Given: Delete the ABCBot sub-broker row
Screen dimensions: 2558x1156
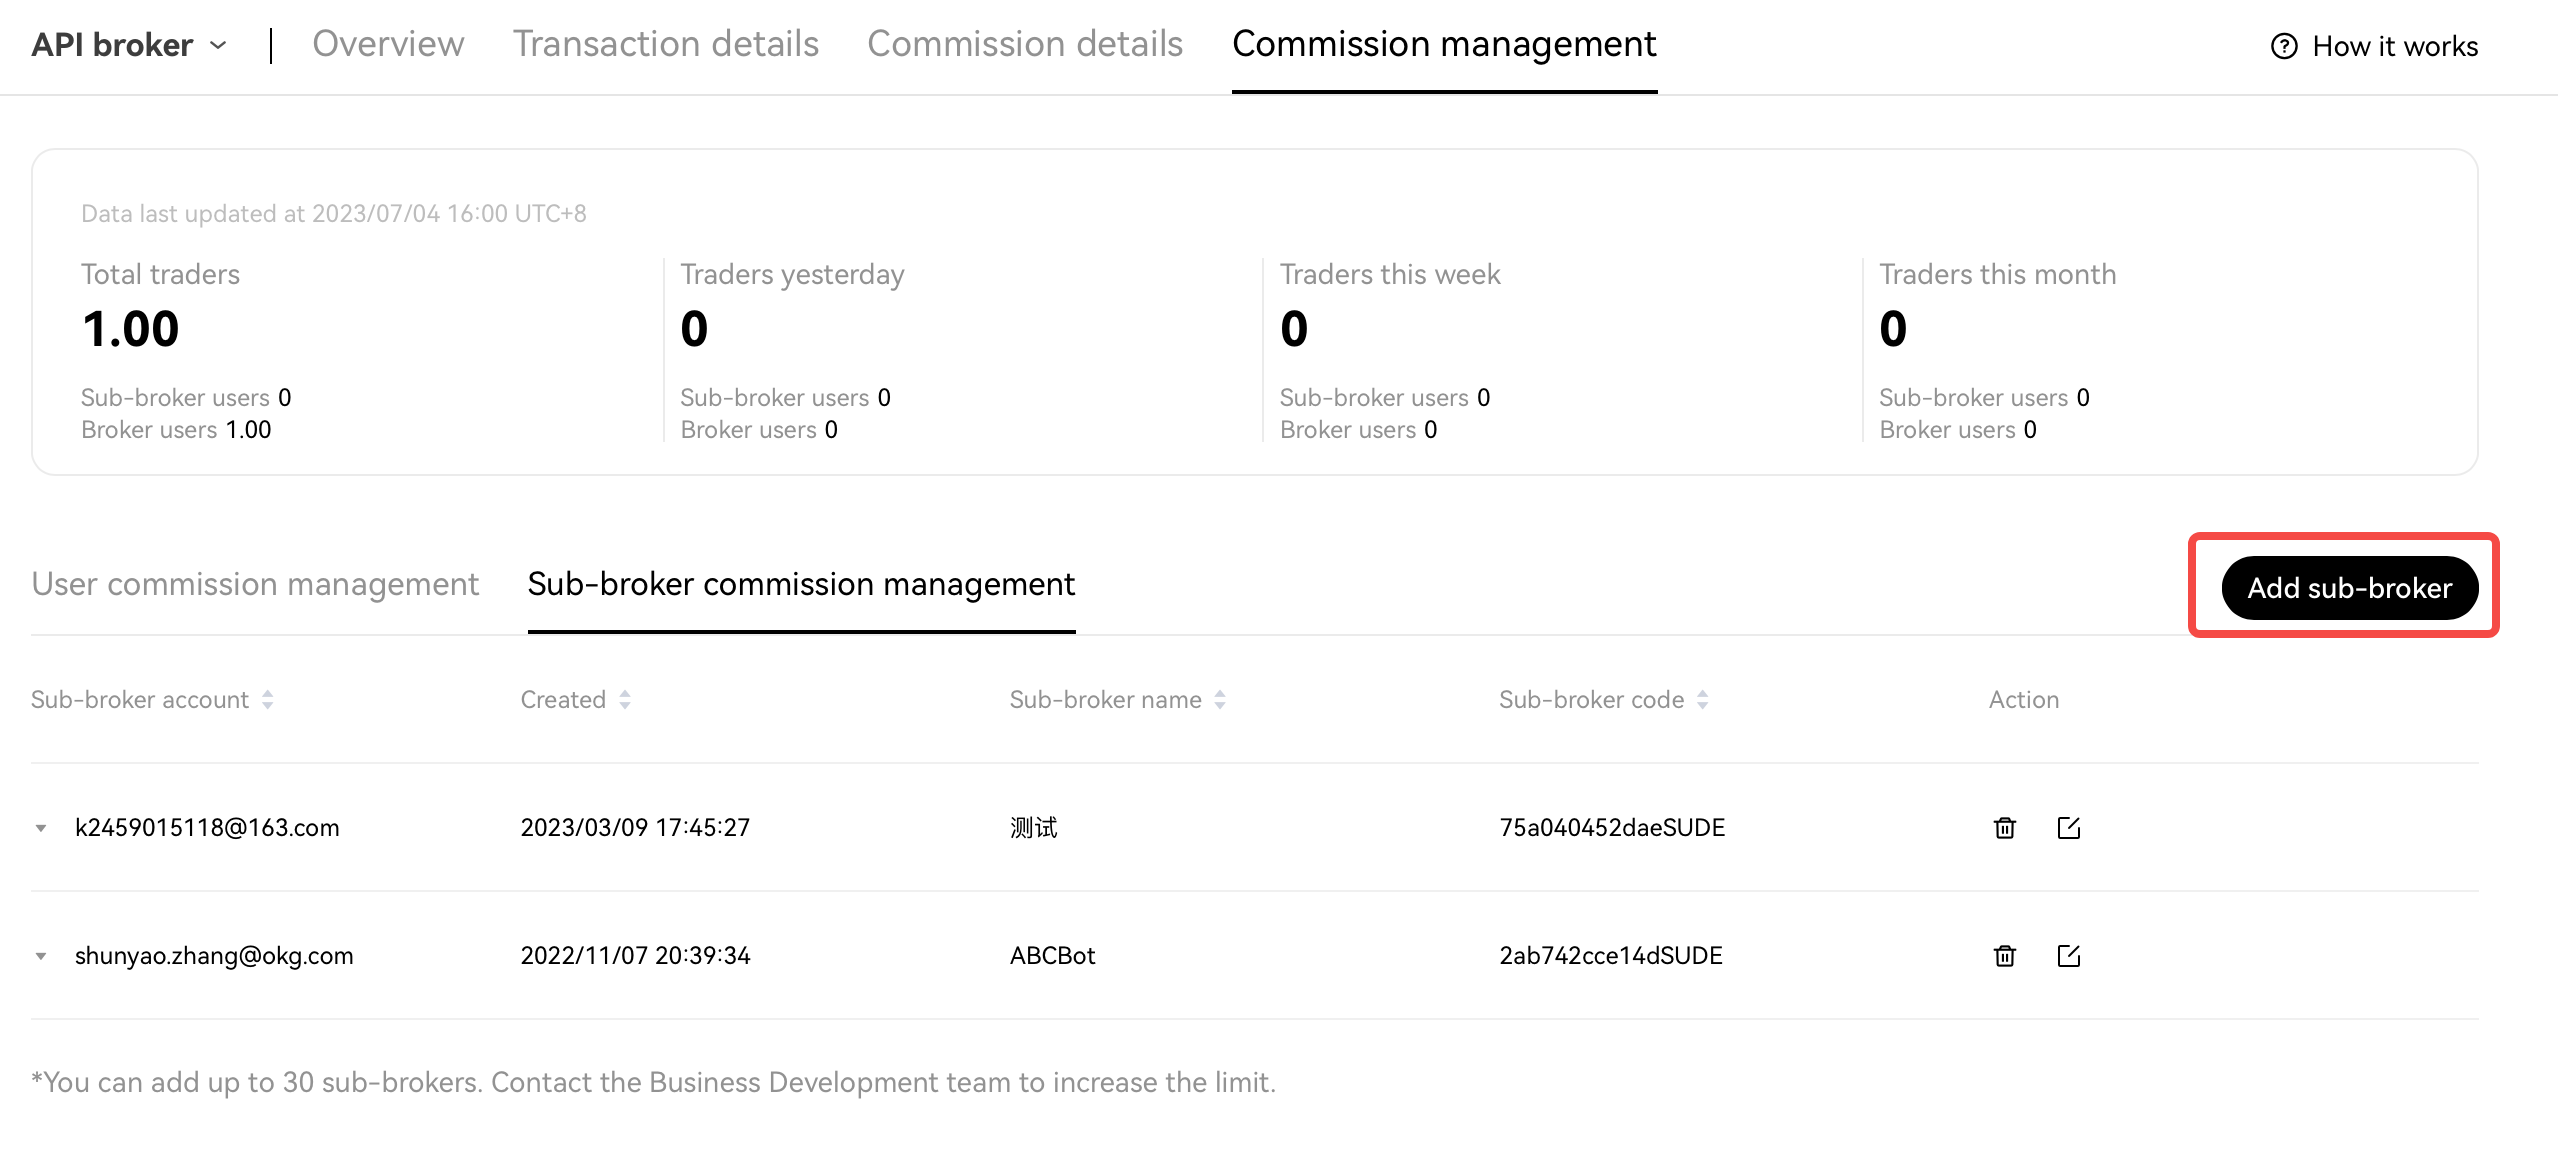Looking at the screenshot, I should click(x=2004, y=956).
